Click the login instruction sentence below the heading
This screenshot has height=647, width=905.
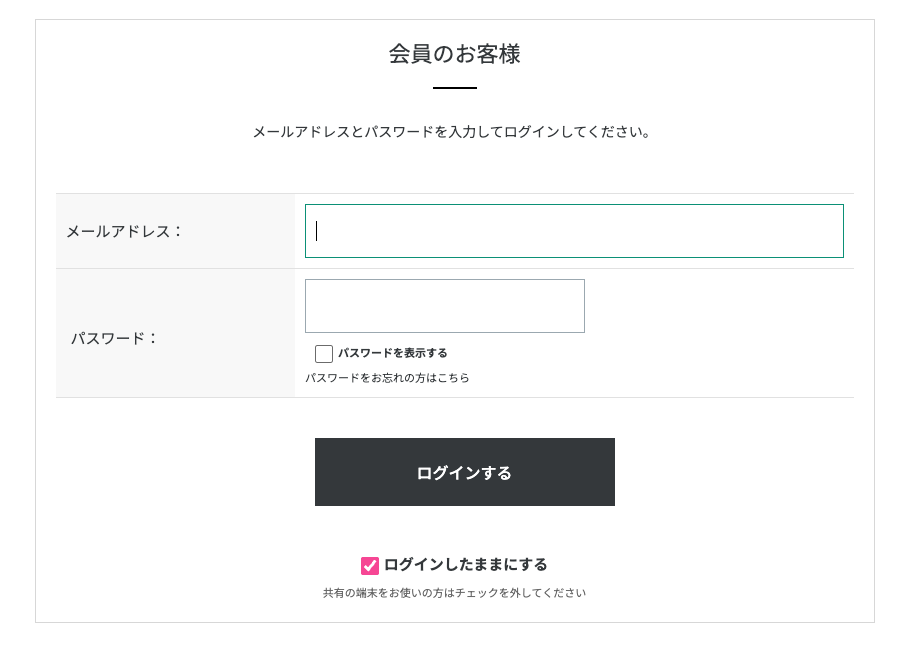pos(455,132)
